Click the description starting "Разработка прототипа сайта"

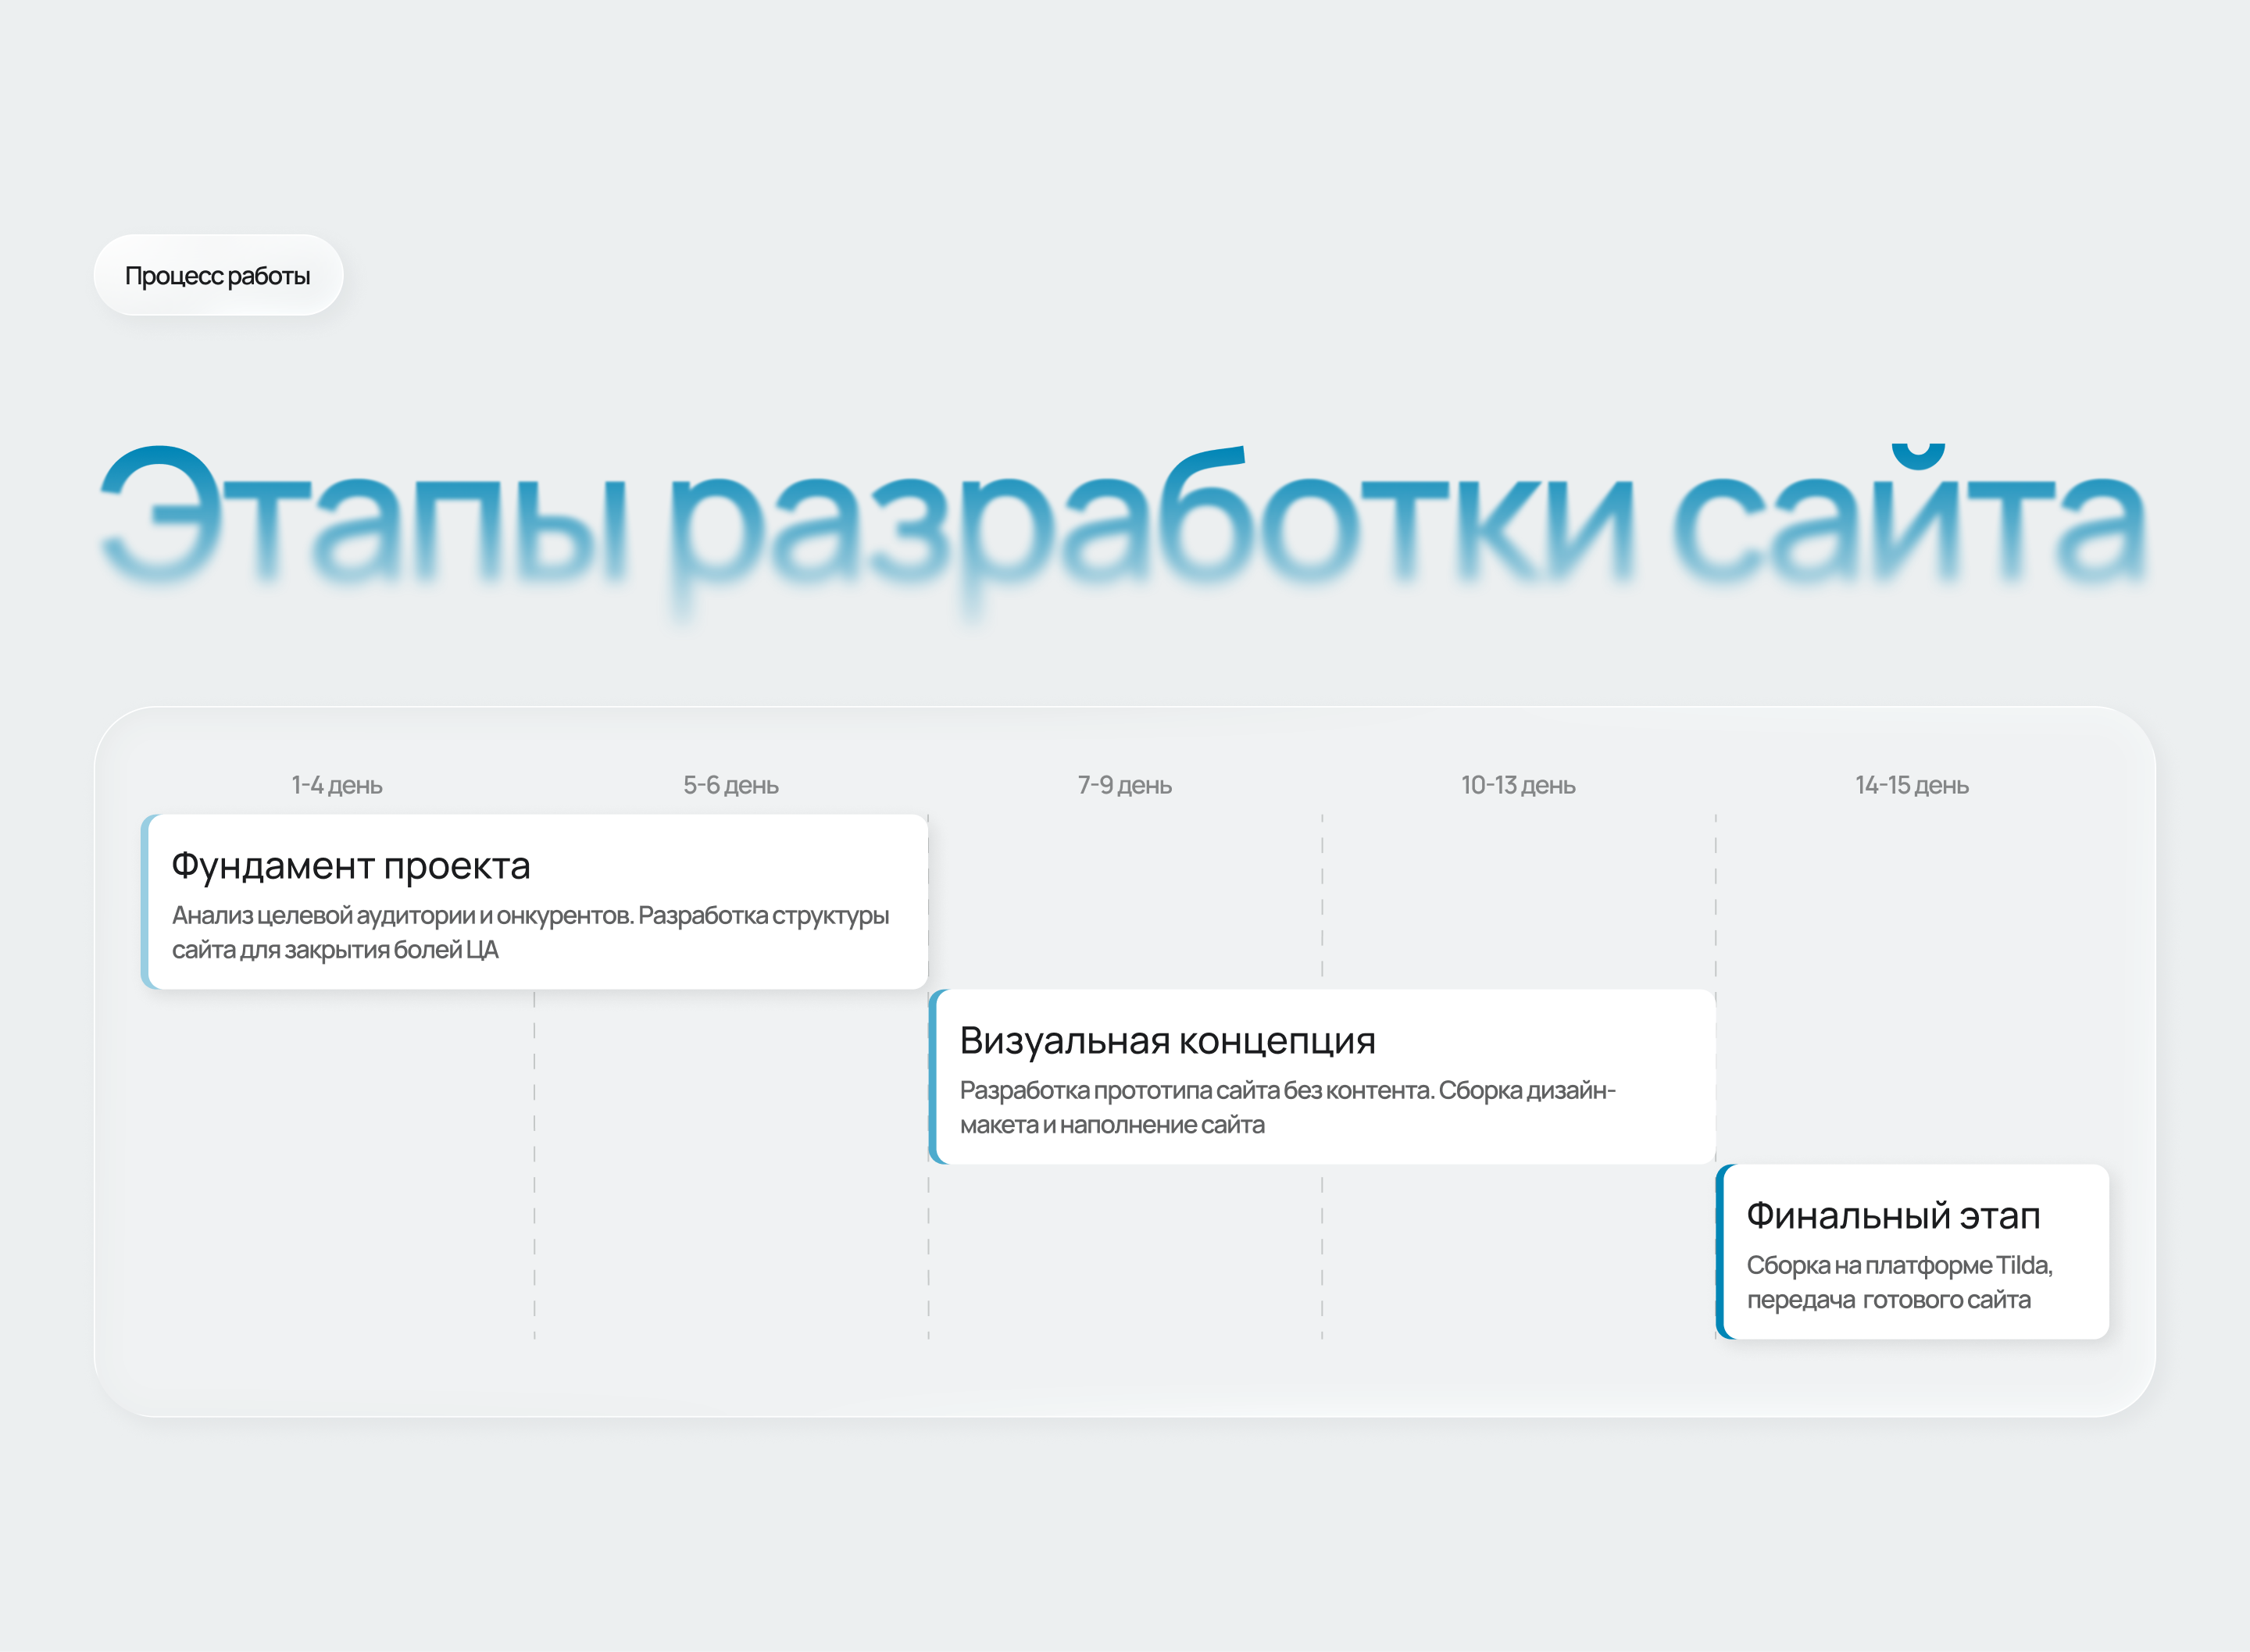pyautogui.click(x=1287, y=1107)
